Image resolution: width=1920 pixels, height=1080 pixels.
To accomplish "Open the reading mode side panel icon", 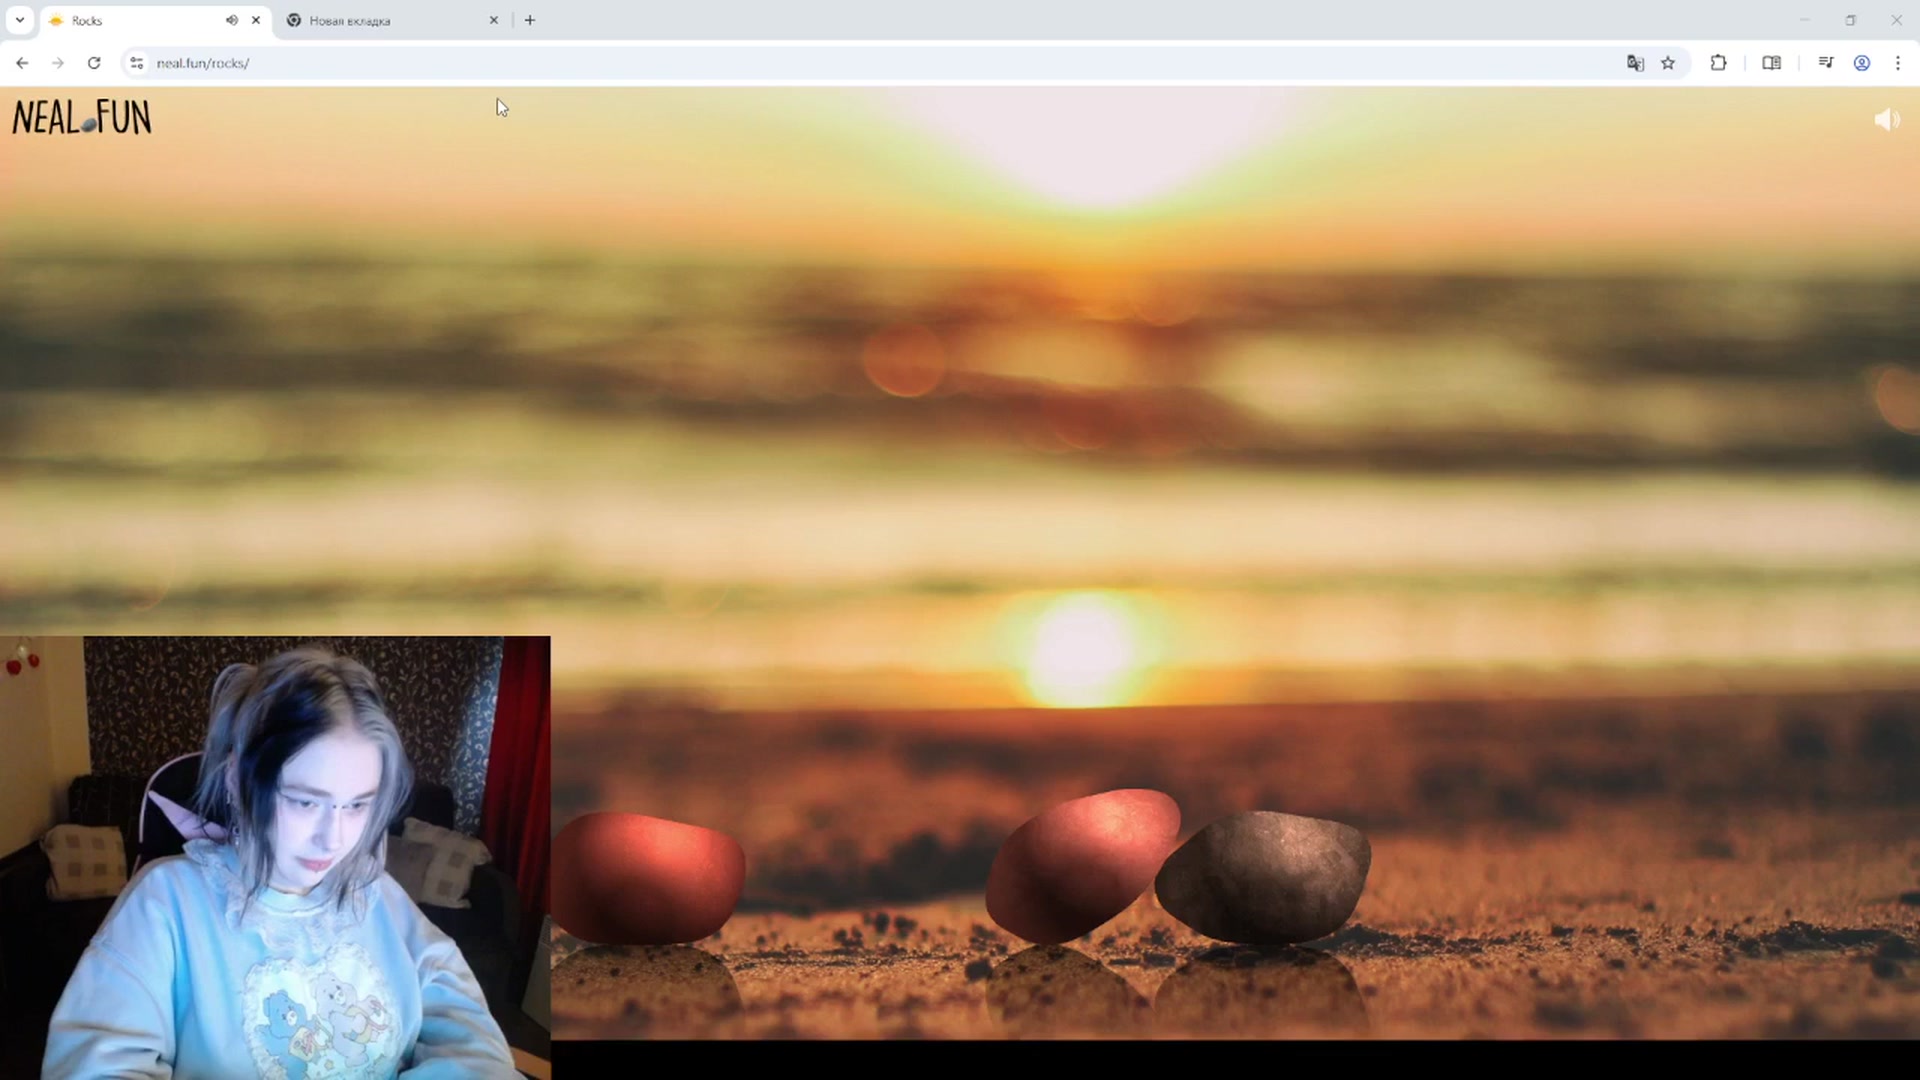I will [x=1771, y=63].
